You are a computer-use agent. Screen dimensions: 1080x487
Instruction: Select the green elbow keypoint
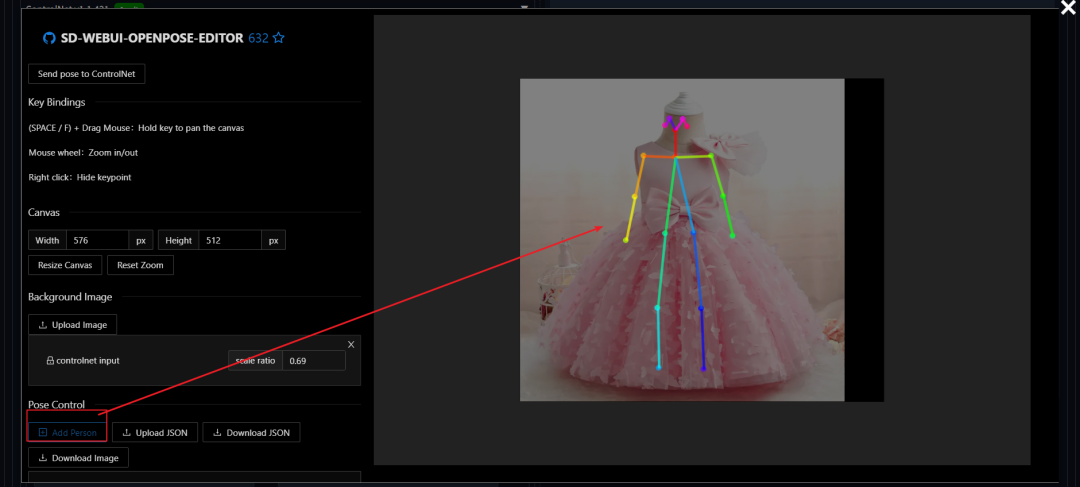723,196
